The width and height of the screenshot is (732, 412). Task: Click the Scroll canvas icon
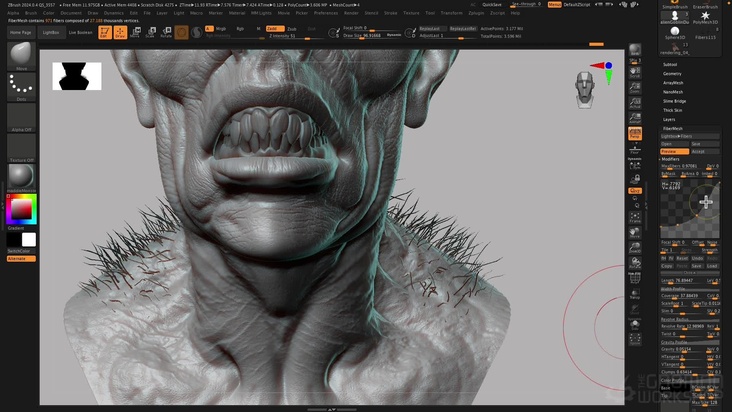pos(635,72)
